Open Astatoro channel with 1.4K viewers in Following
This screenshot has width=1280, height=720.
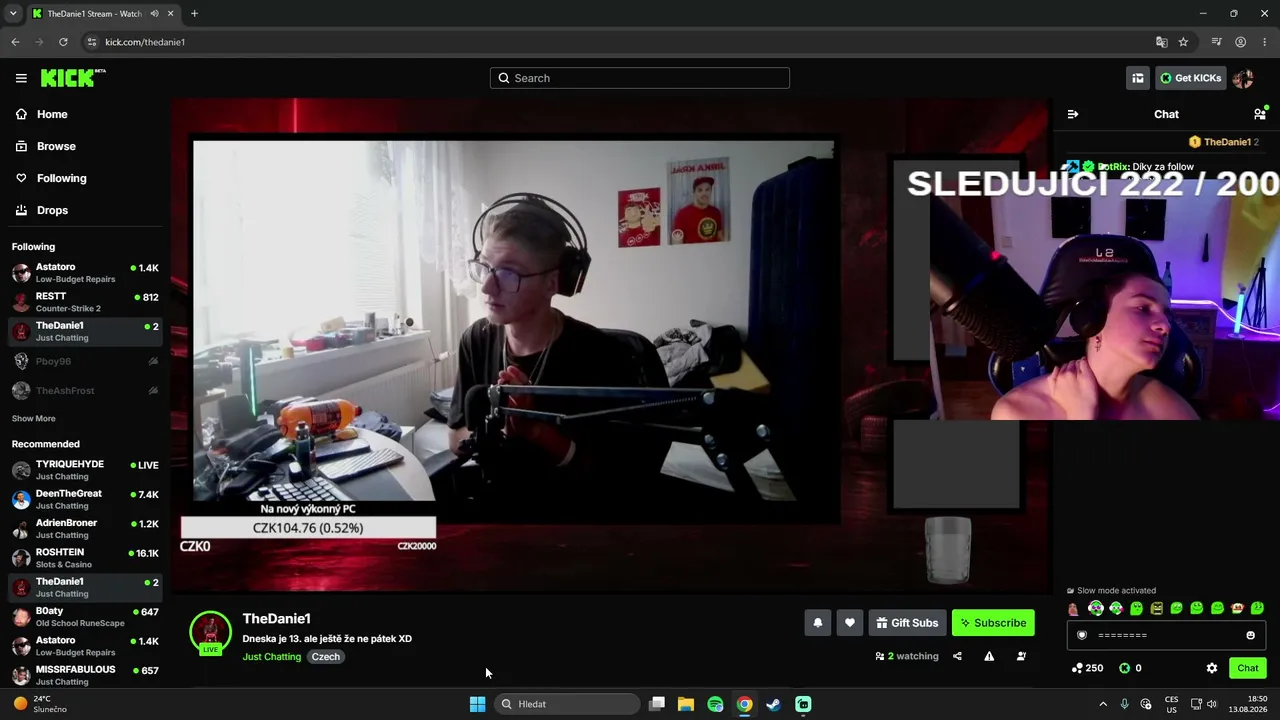(84, 273)
